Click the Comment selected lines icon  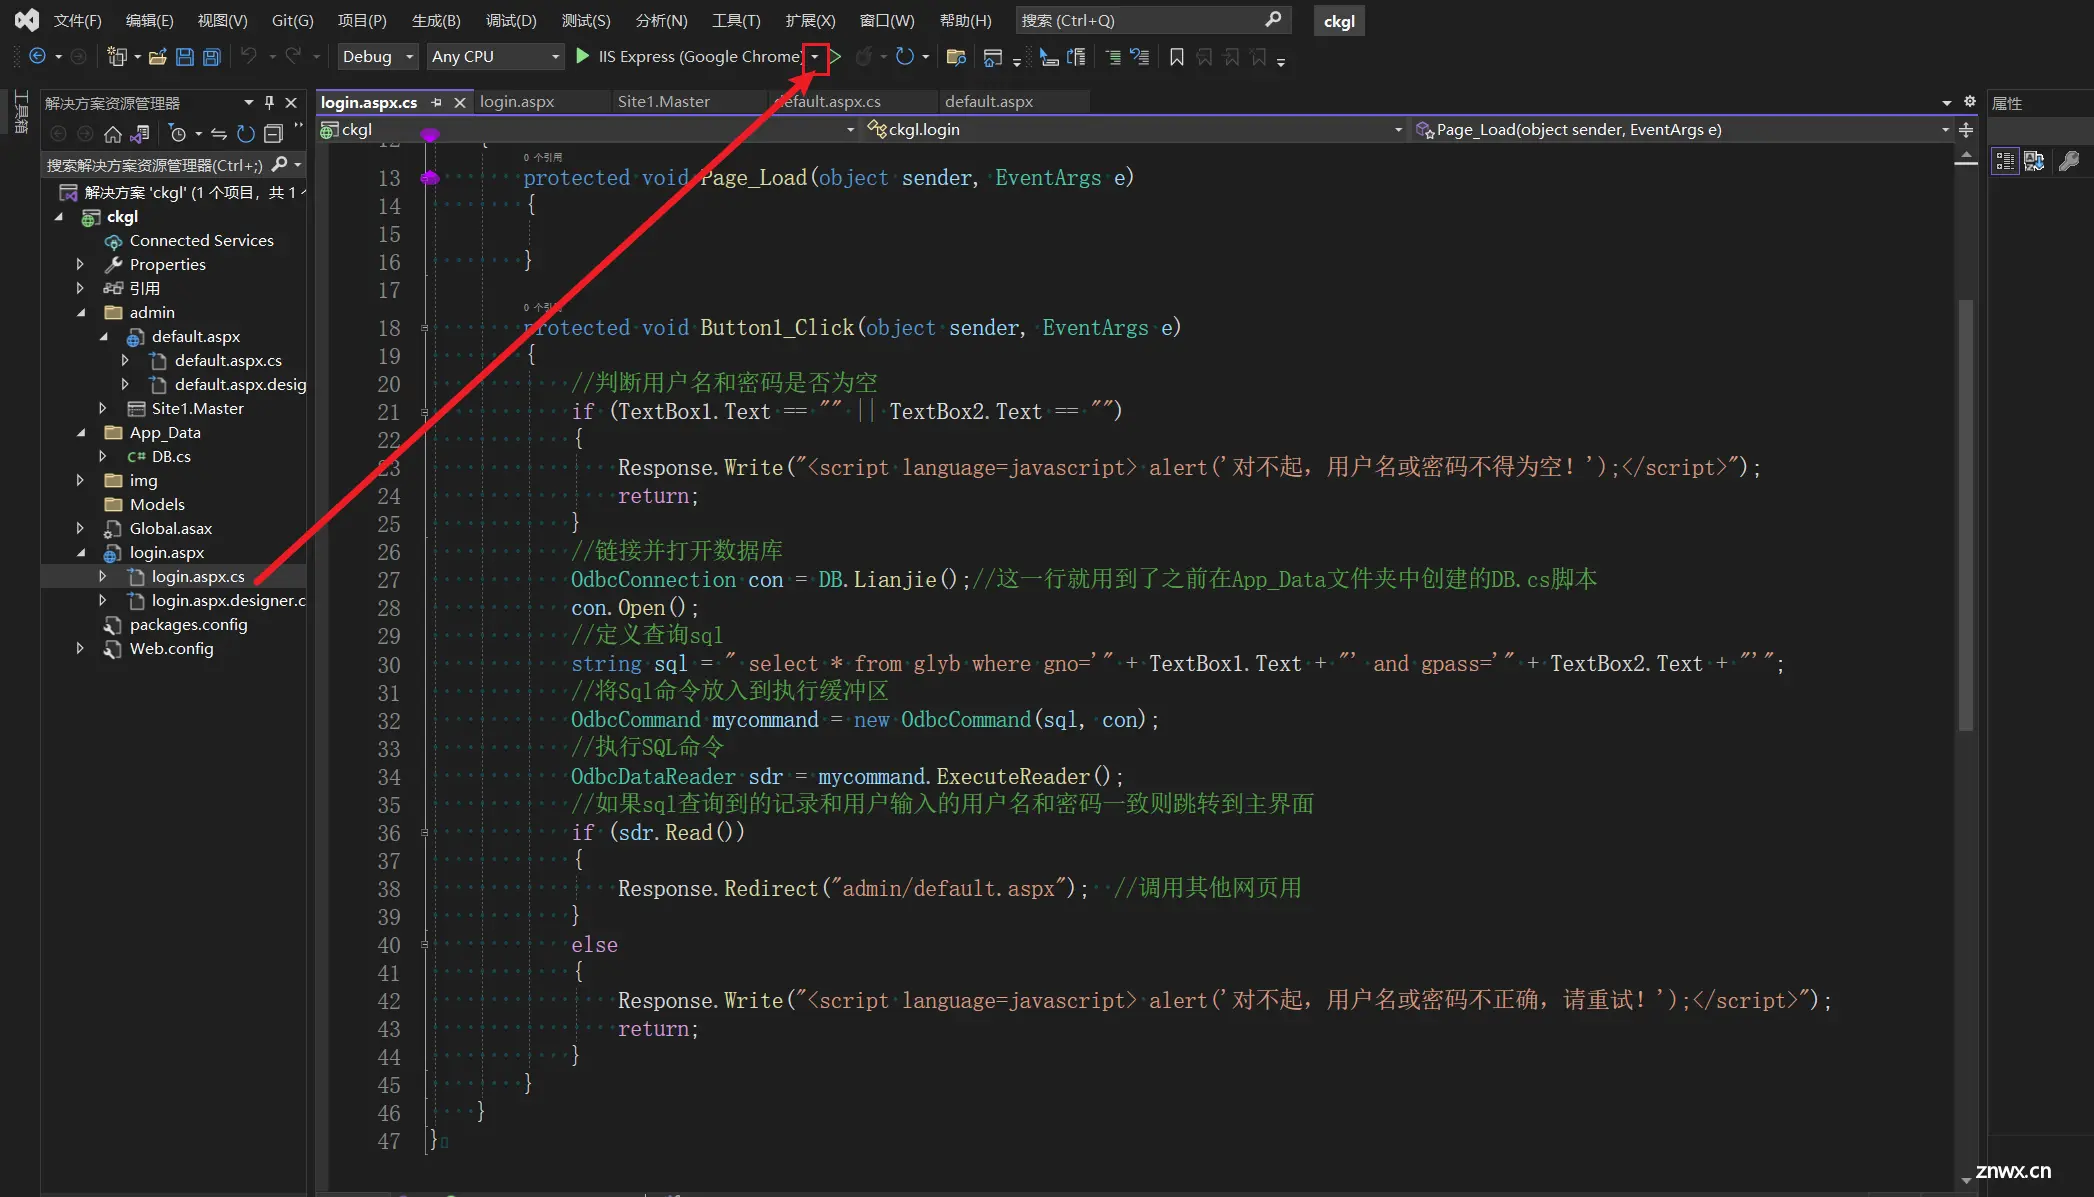click(x=1113, y=57)
